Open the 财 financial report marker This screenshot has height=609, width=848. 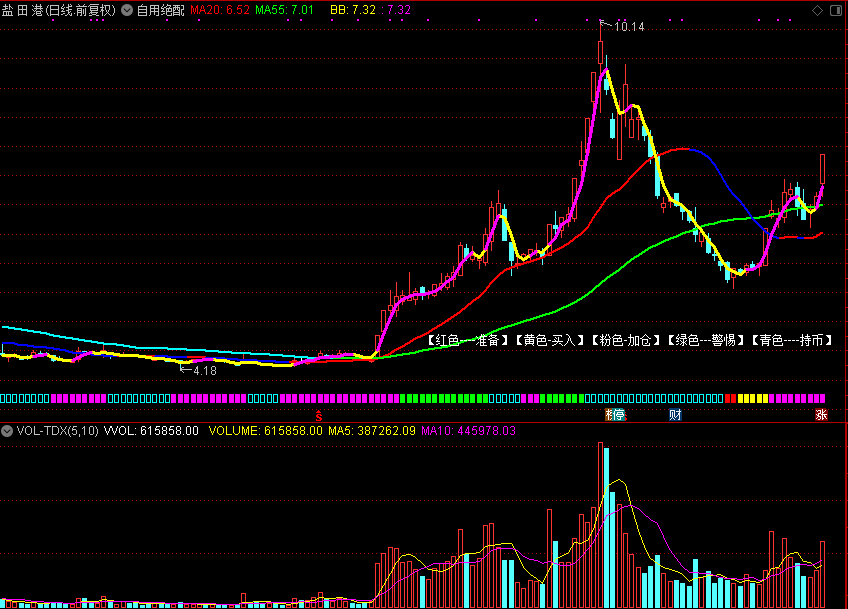[675, 415]
